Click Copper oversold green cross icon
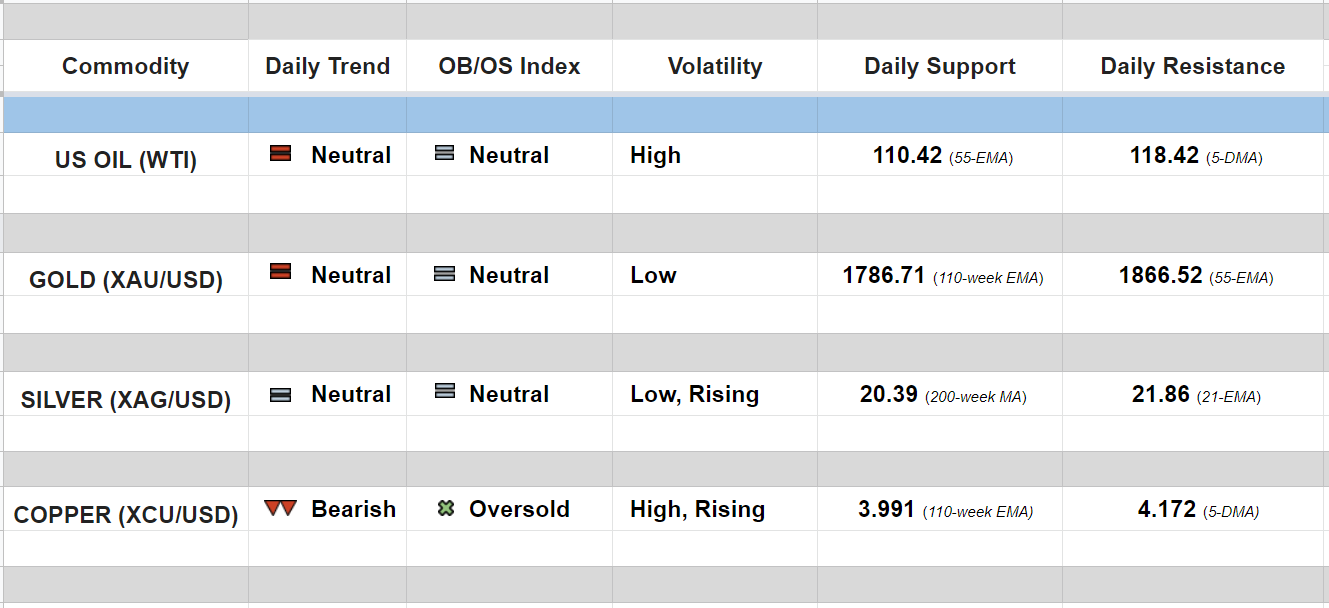 coord(446,509)
